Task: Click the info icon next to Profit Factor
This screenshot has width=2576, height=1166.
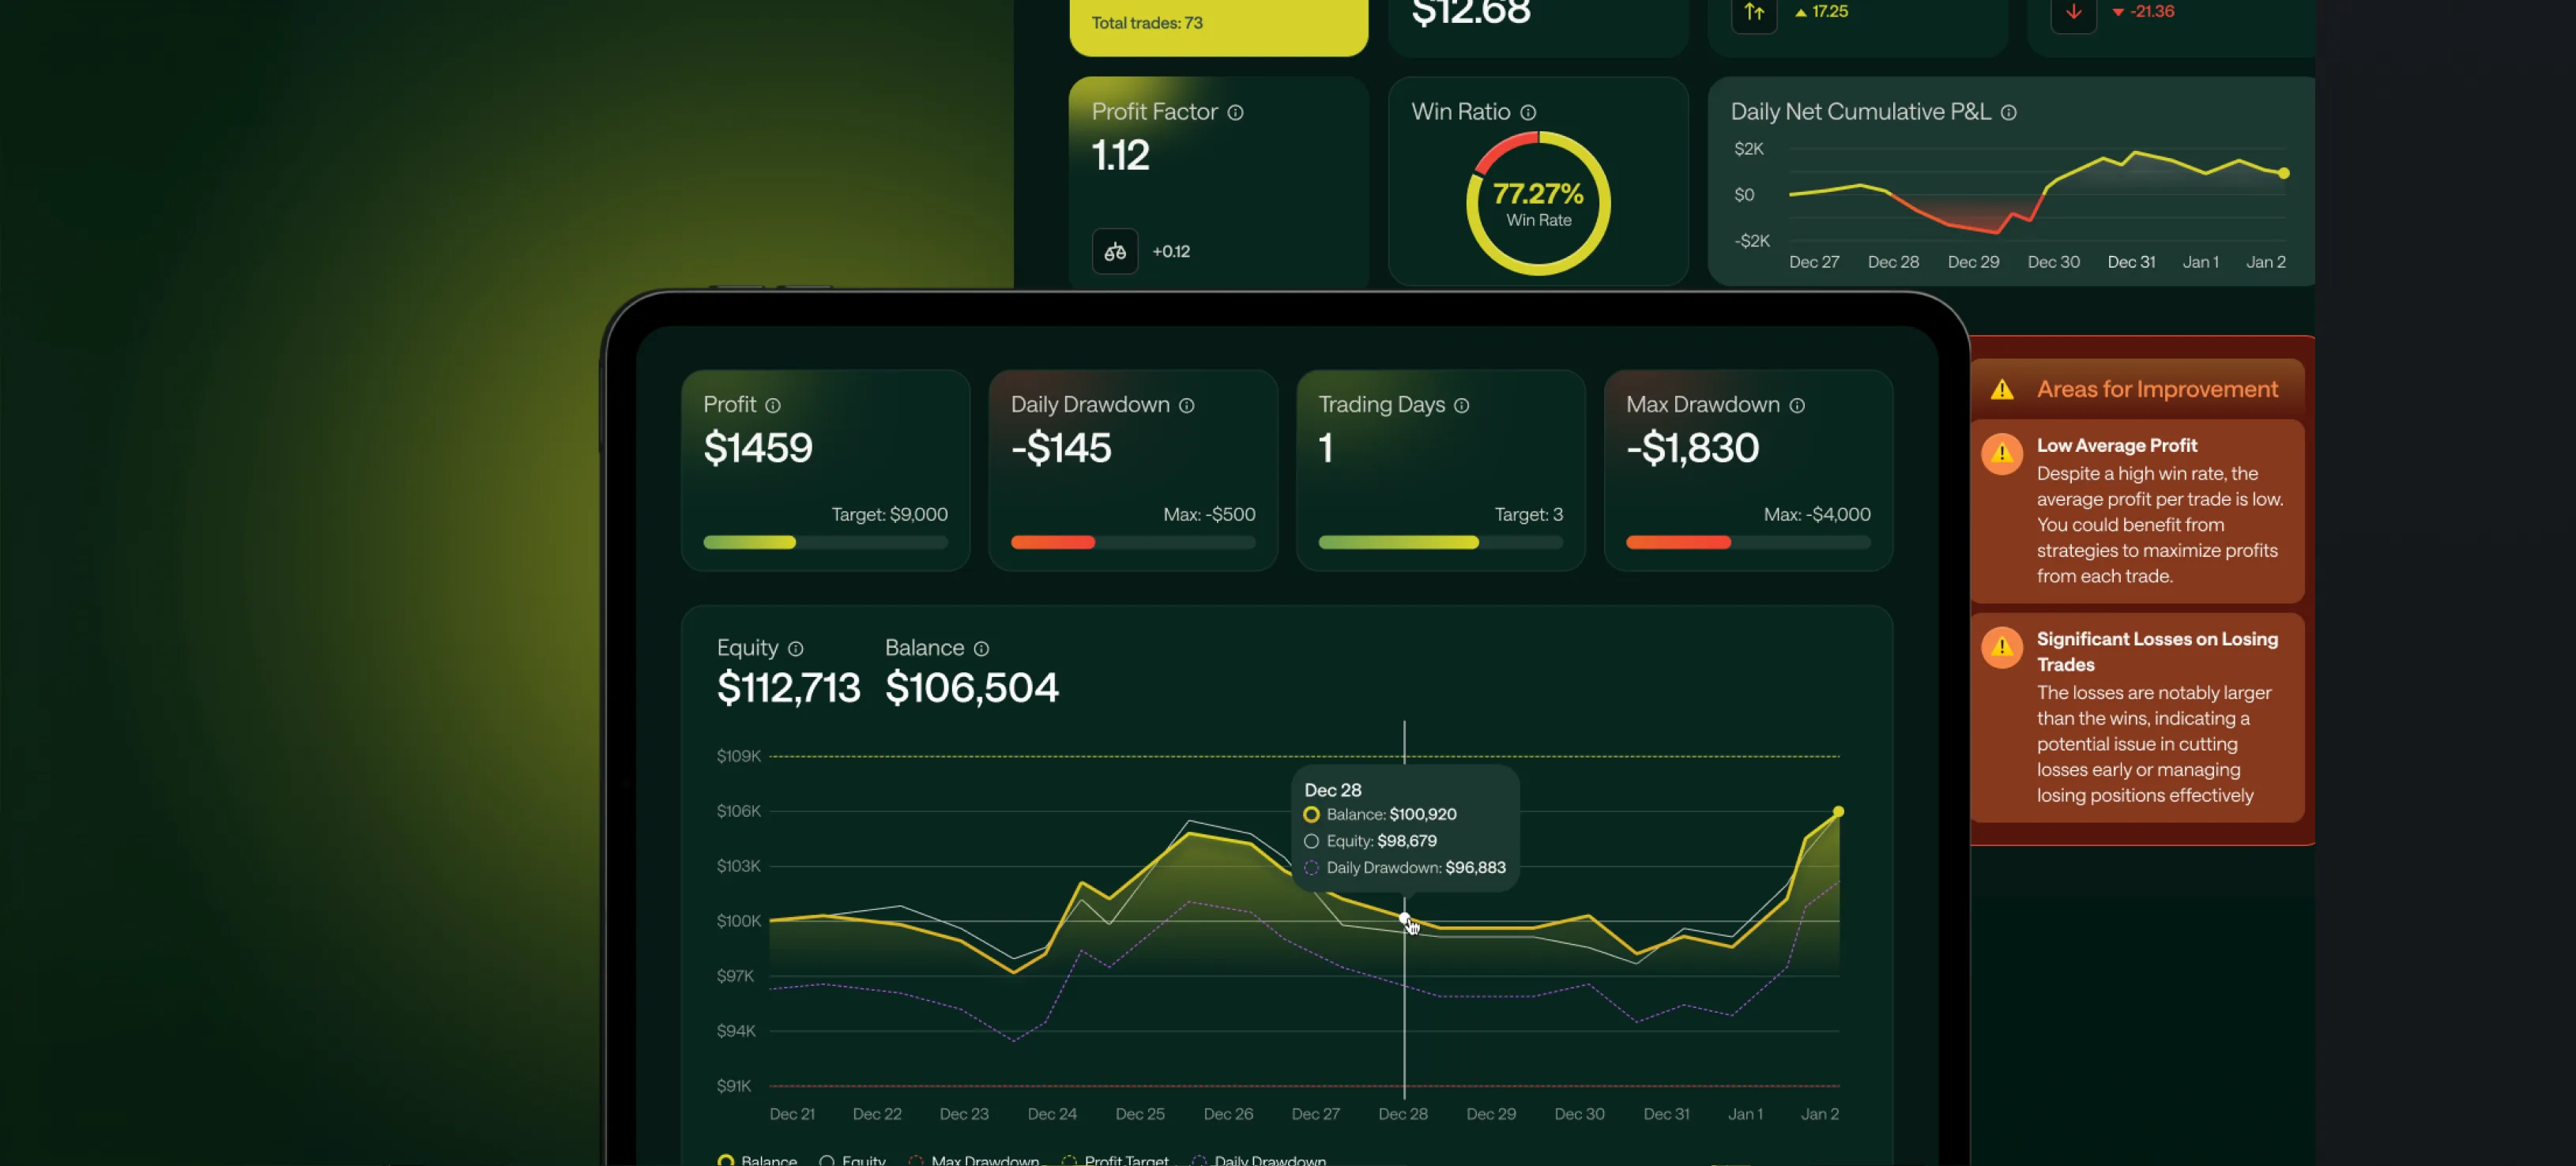Action: click(x=1236, y=113)
